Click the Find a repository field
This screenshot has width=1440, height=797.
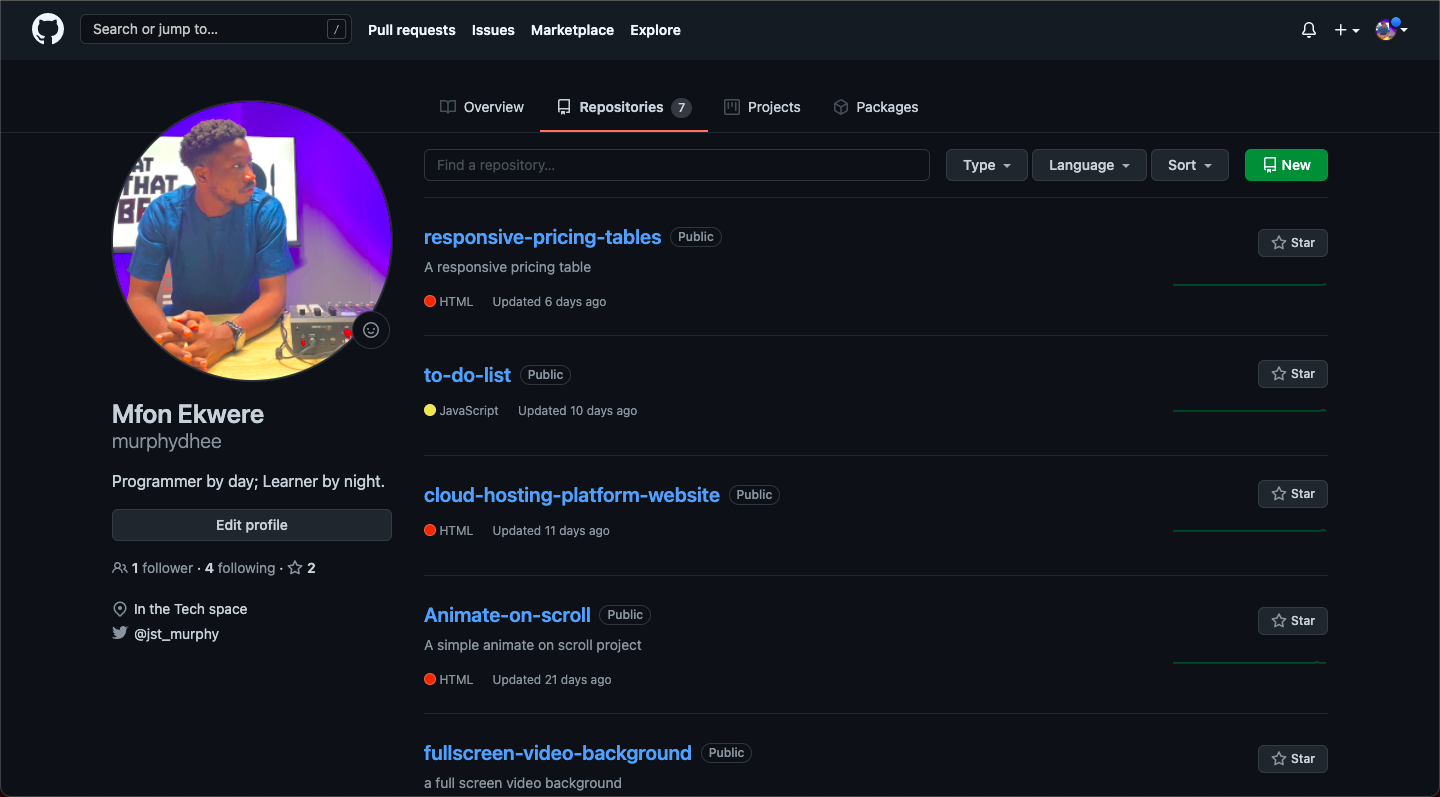[676, 165]
